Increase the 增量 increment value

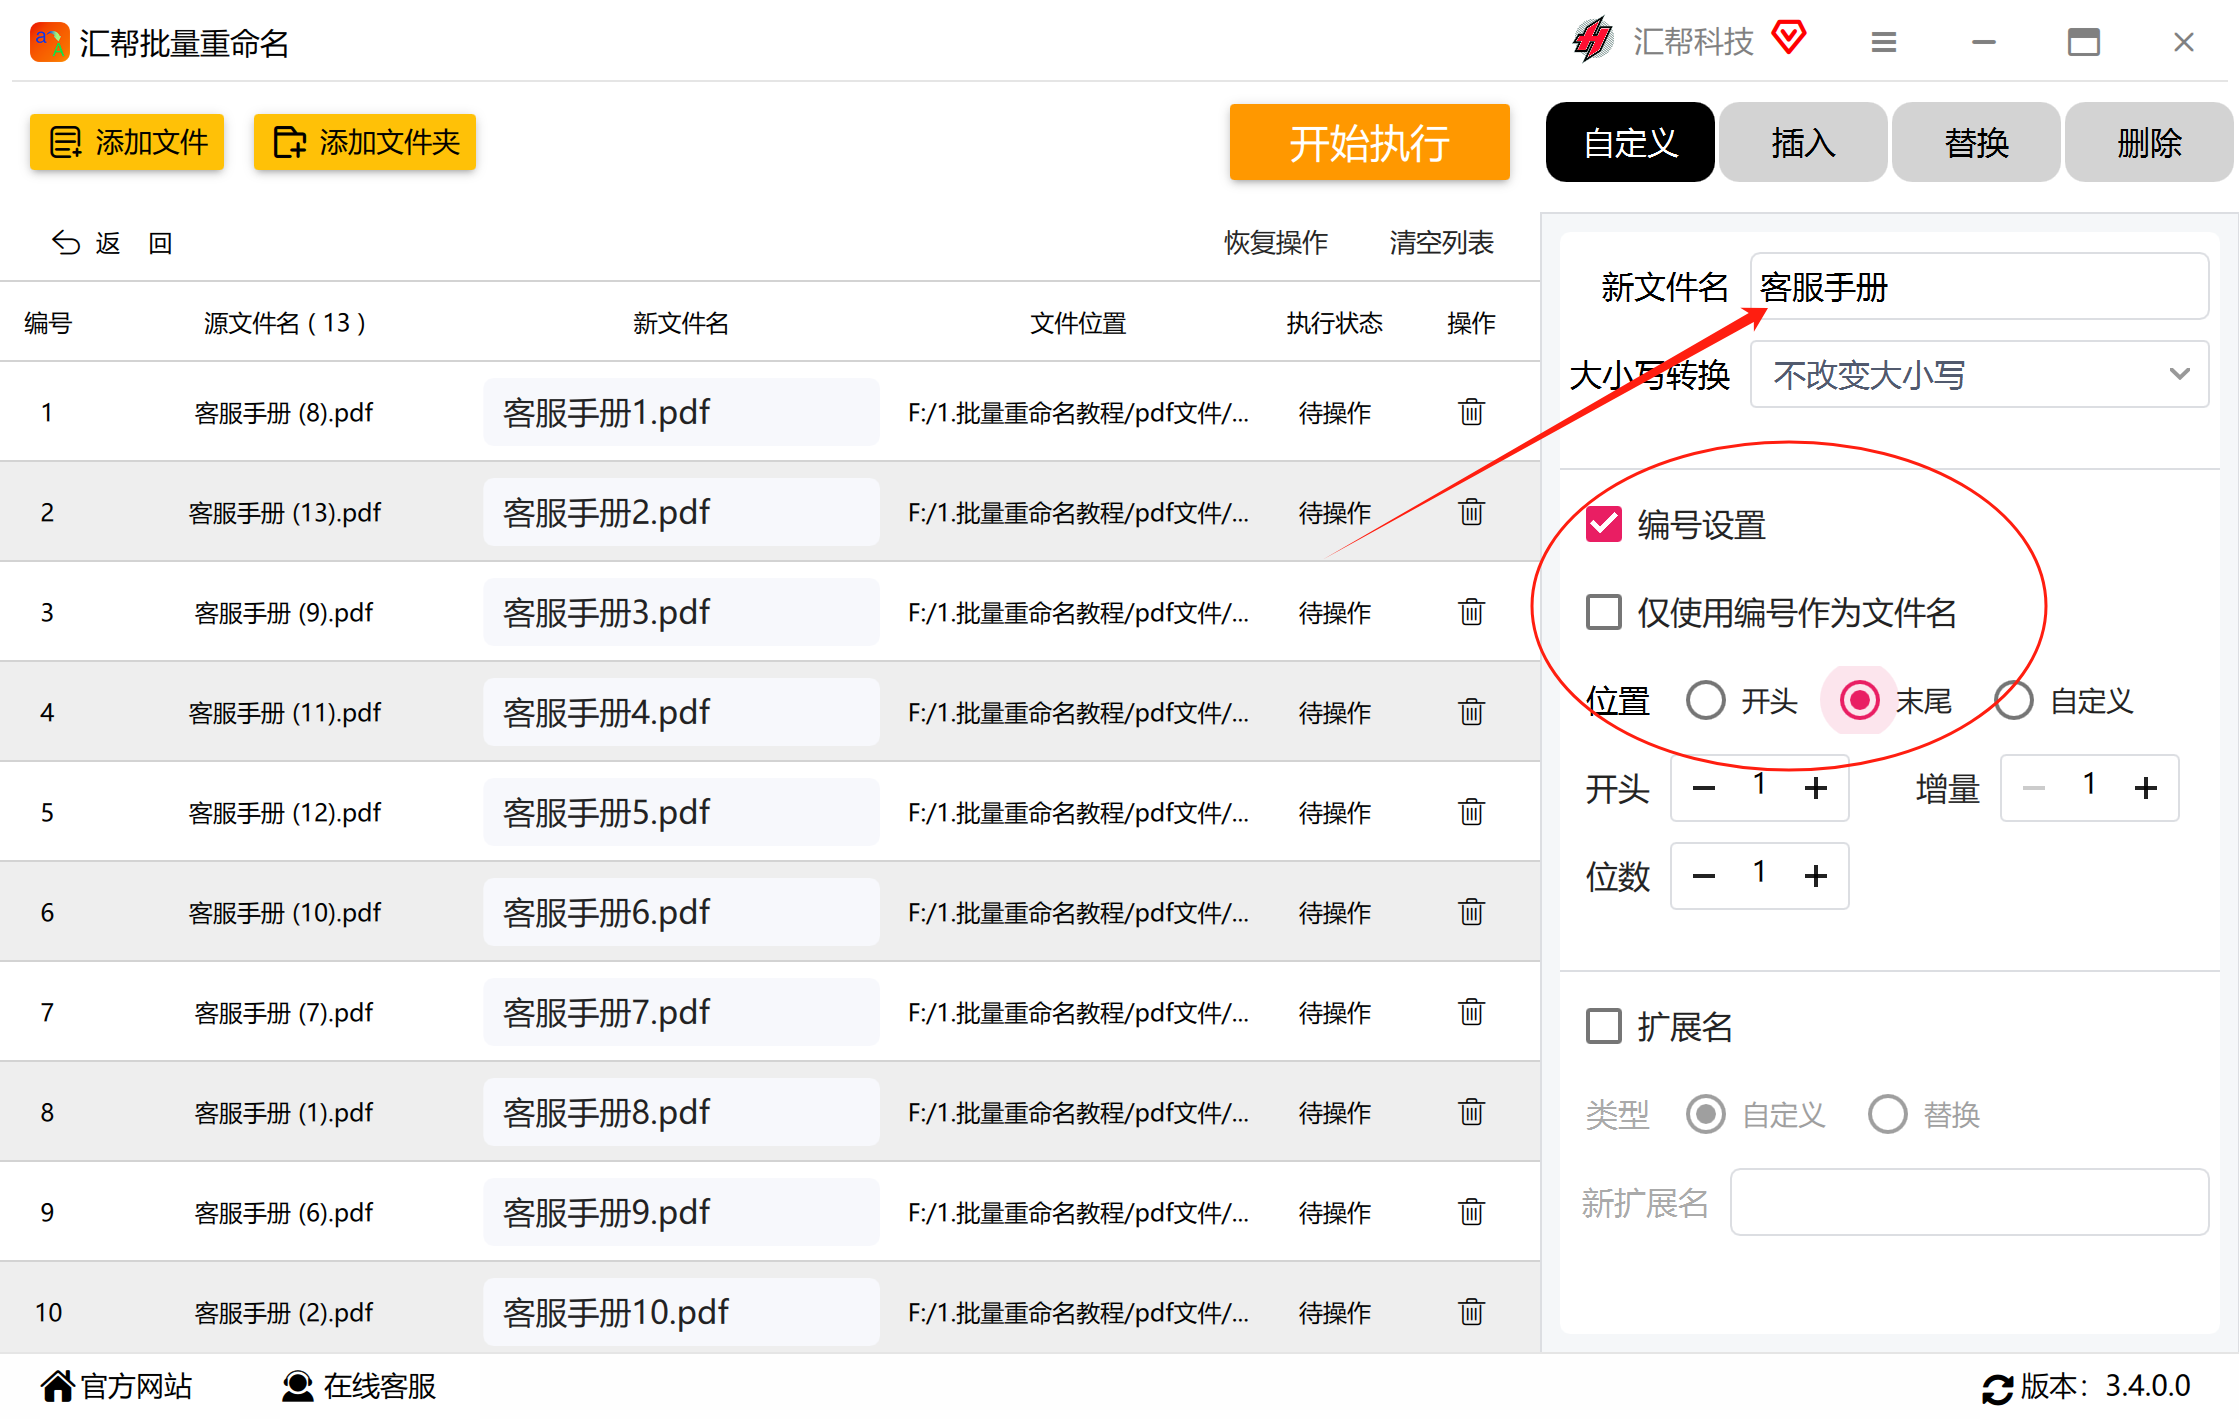[x=2146, y=789]
